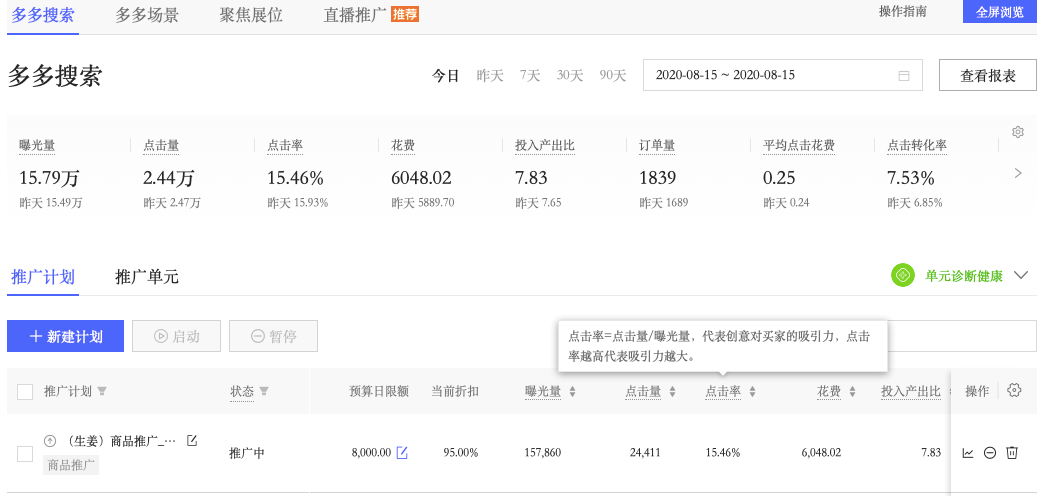Open table column settings gear icon
The image size is (1060, 496).
pyautogui.click(x=1013, y=390)
